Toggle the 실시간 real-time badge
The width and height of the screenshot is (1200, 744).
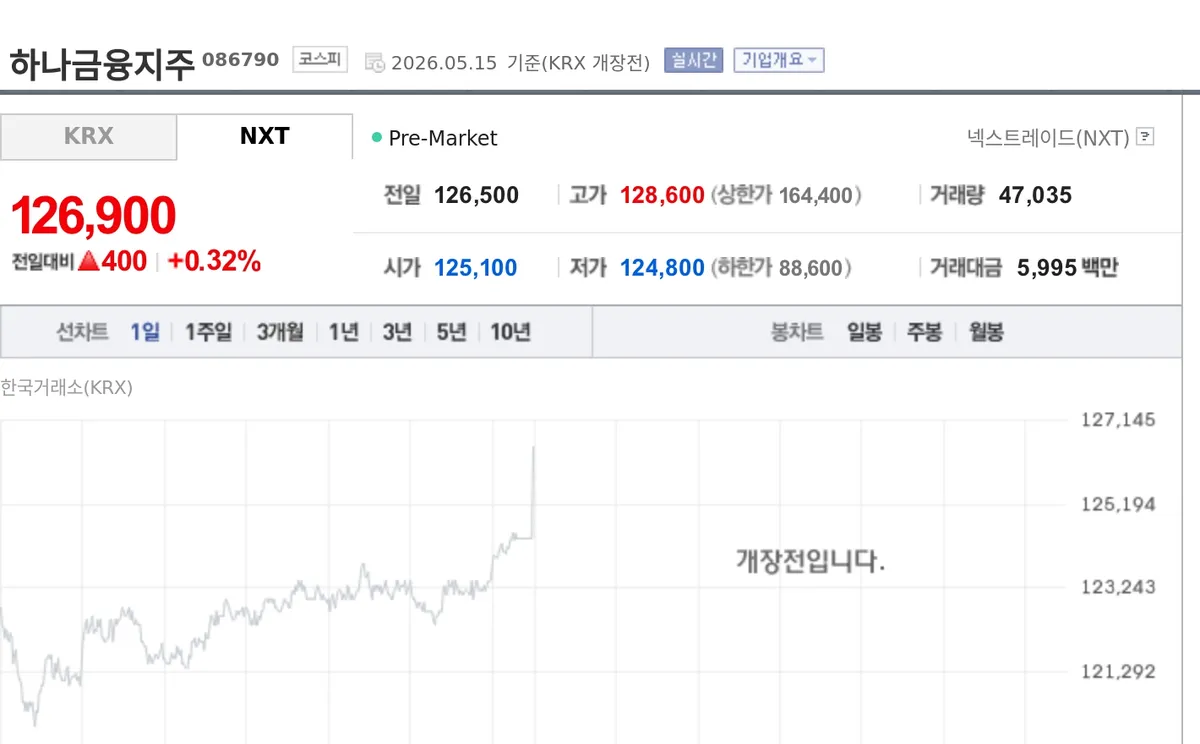click(x=693, y=60)
